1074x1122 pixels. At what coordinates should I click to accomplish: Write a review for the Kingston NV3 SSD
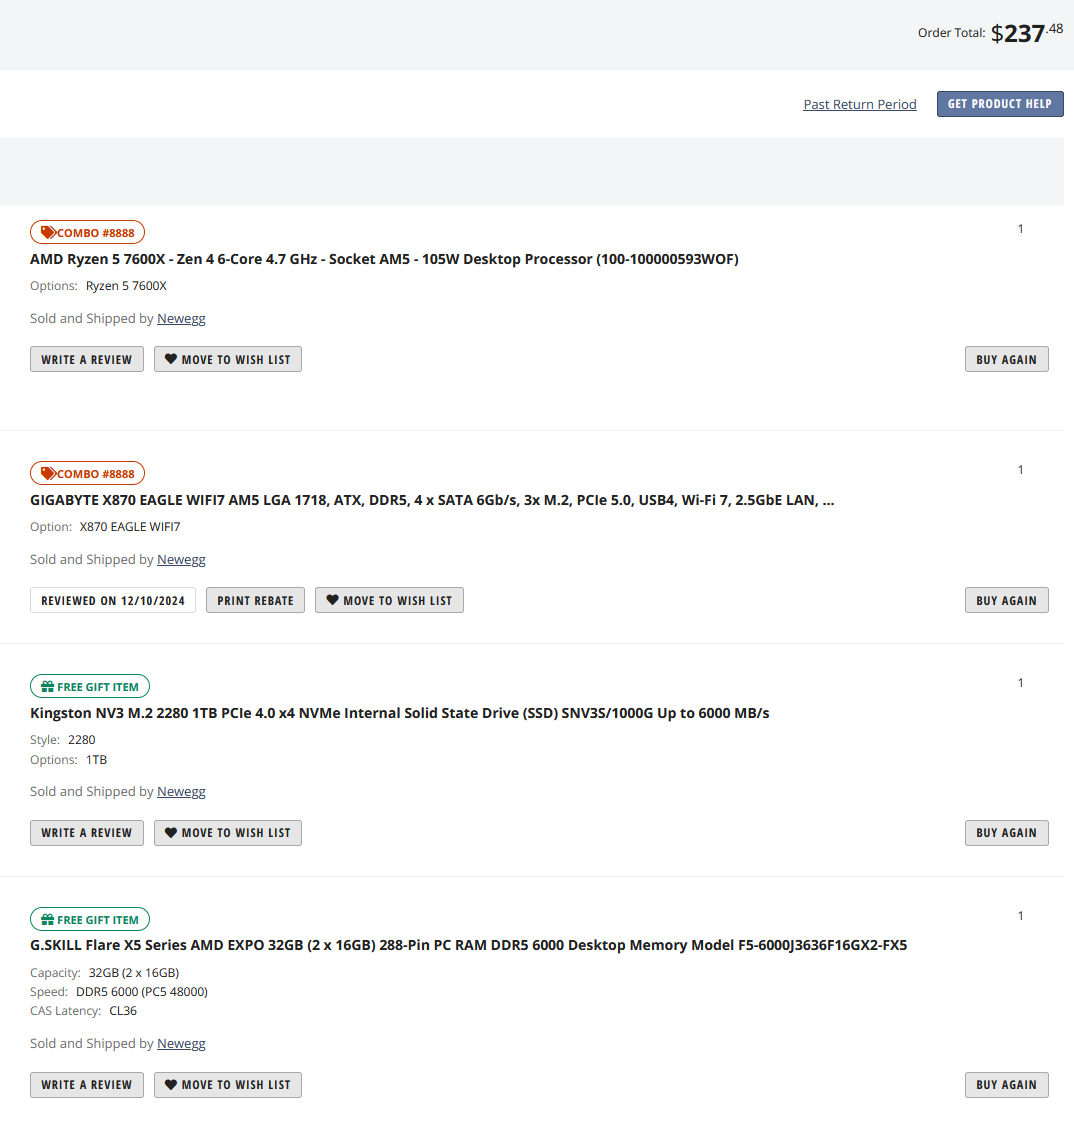click(87, 833)
